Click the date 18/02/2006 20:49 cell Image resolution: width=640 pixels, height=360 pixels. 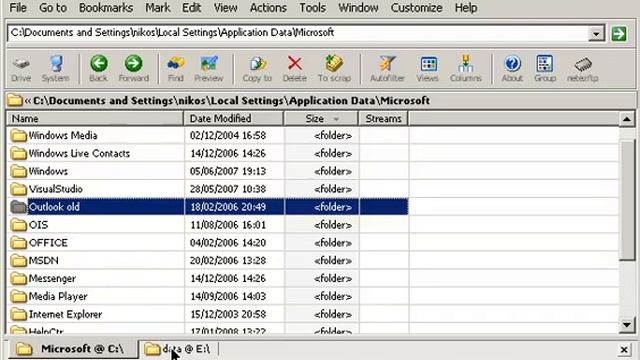pos(234,207)
